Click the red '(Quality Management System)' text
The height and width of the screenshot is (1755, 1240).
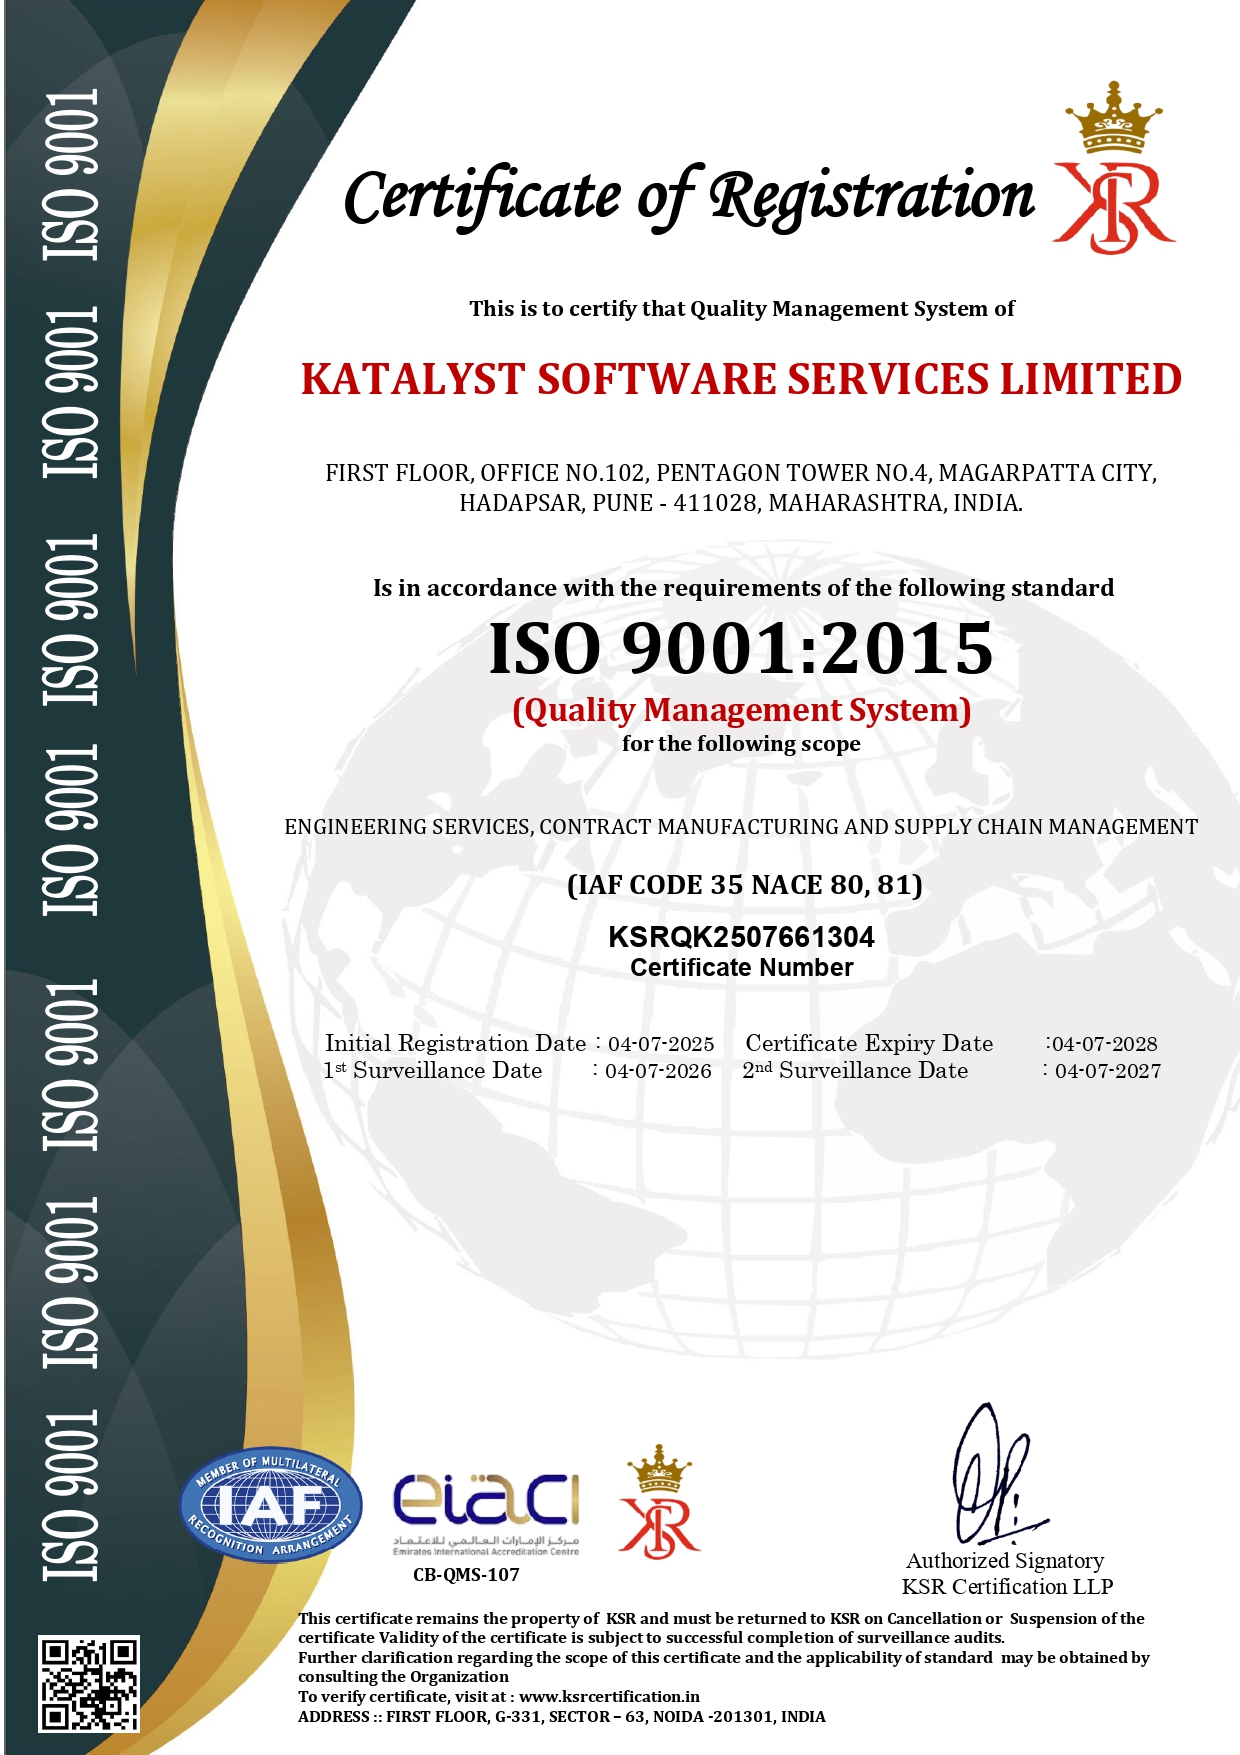pos(741,711)
